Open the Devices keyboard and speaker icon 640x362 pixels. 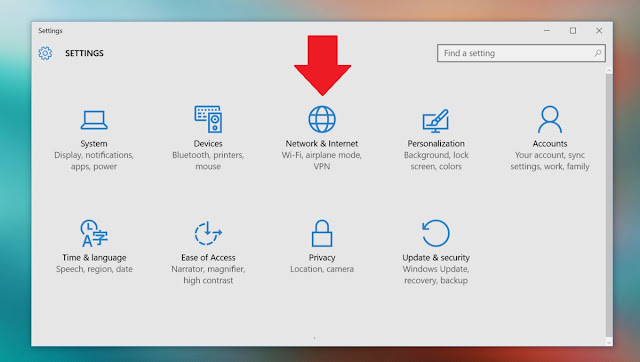pos(208,119)
